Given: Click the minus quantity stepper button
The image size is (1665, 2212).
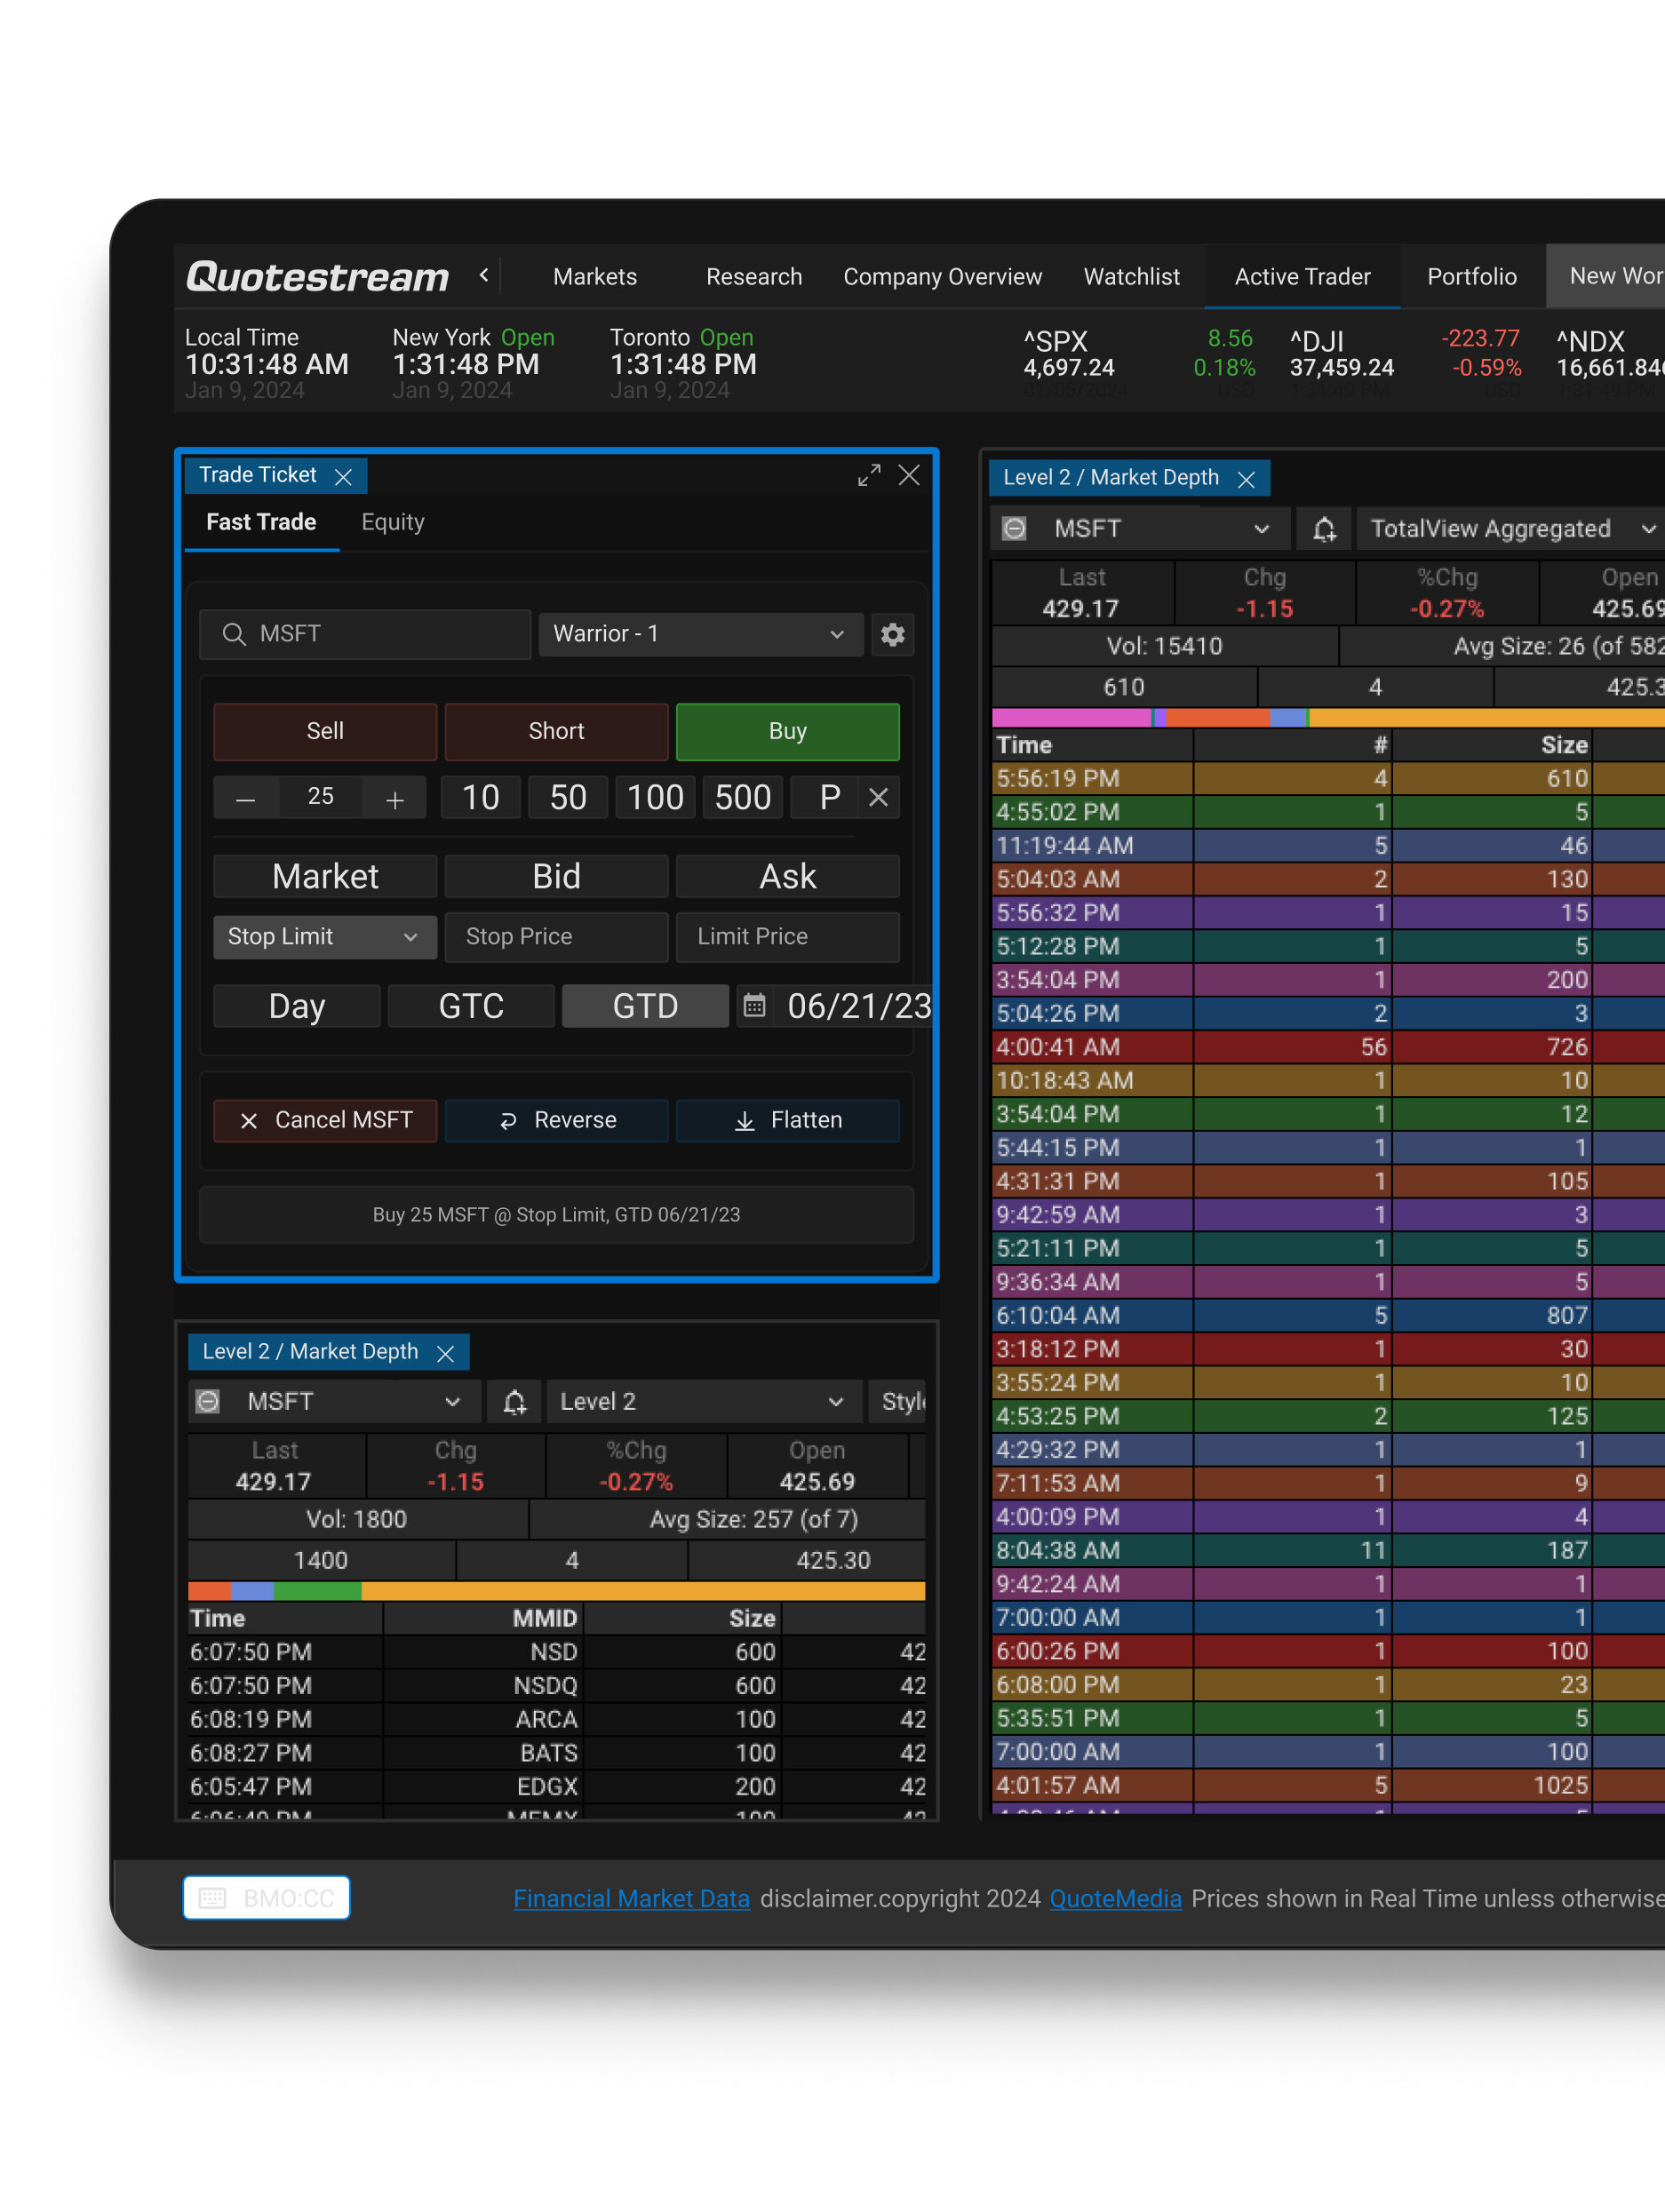Looking at the screenshot, I should click(245, 798).
